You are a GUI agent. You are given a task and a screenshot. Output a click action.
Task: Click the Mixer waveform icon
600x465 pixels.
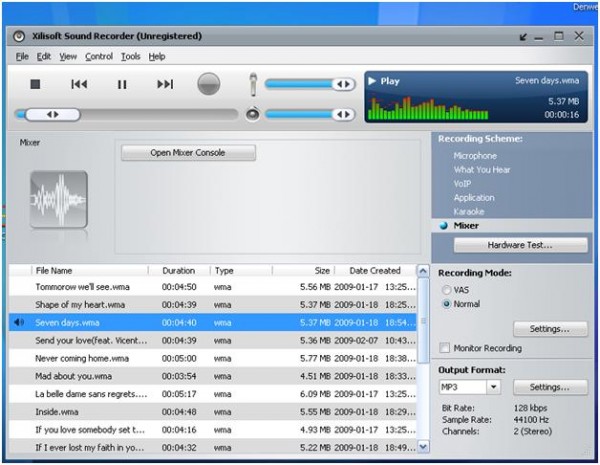pyautogui.click(x=59, y=199)
